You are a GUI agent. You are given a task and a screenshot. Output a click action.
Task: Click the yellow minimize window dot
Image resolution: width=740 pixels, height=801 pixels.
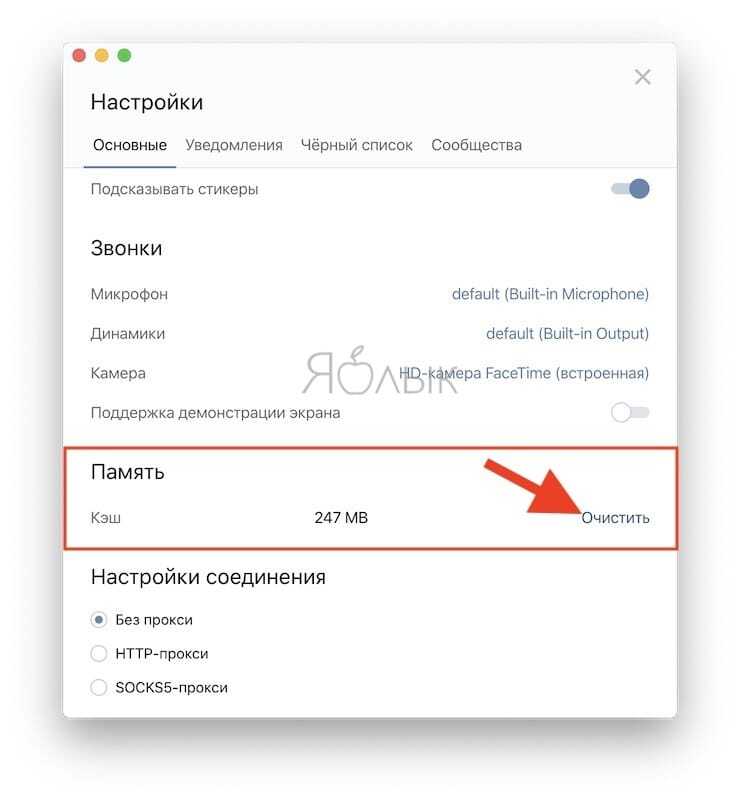(102, 55)
